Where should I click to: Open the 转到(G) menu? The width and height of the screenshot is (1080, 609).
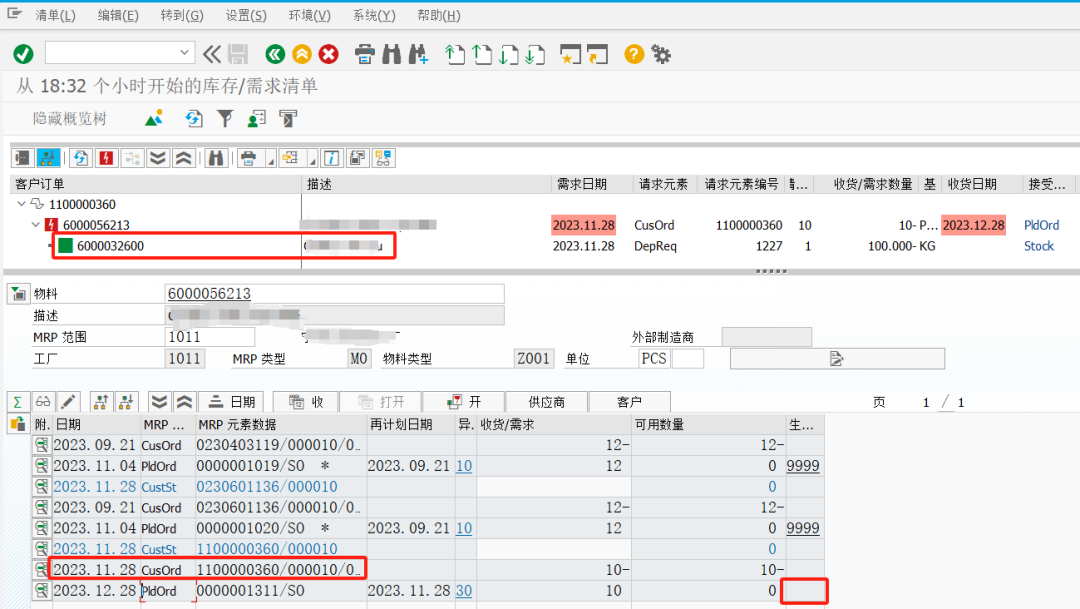(182, 15)
